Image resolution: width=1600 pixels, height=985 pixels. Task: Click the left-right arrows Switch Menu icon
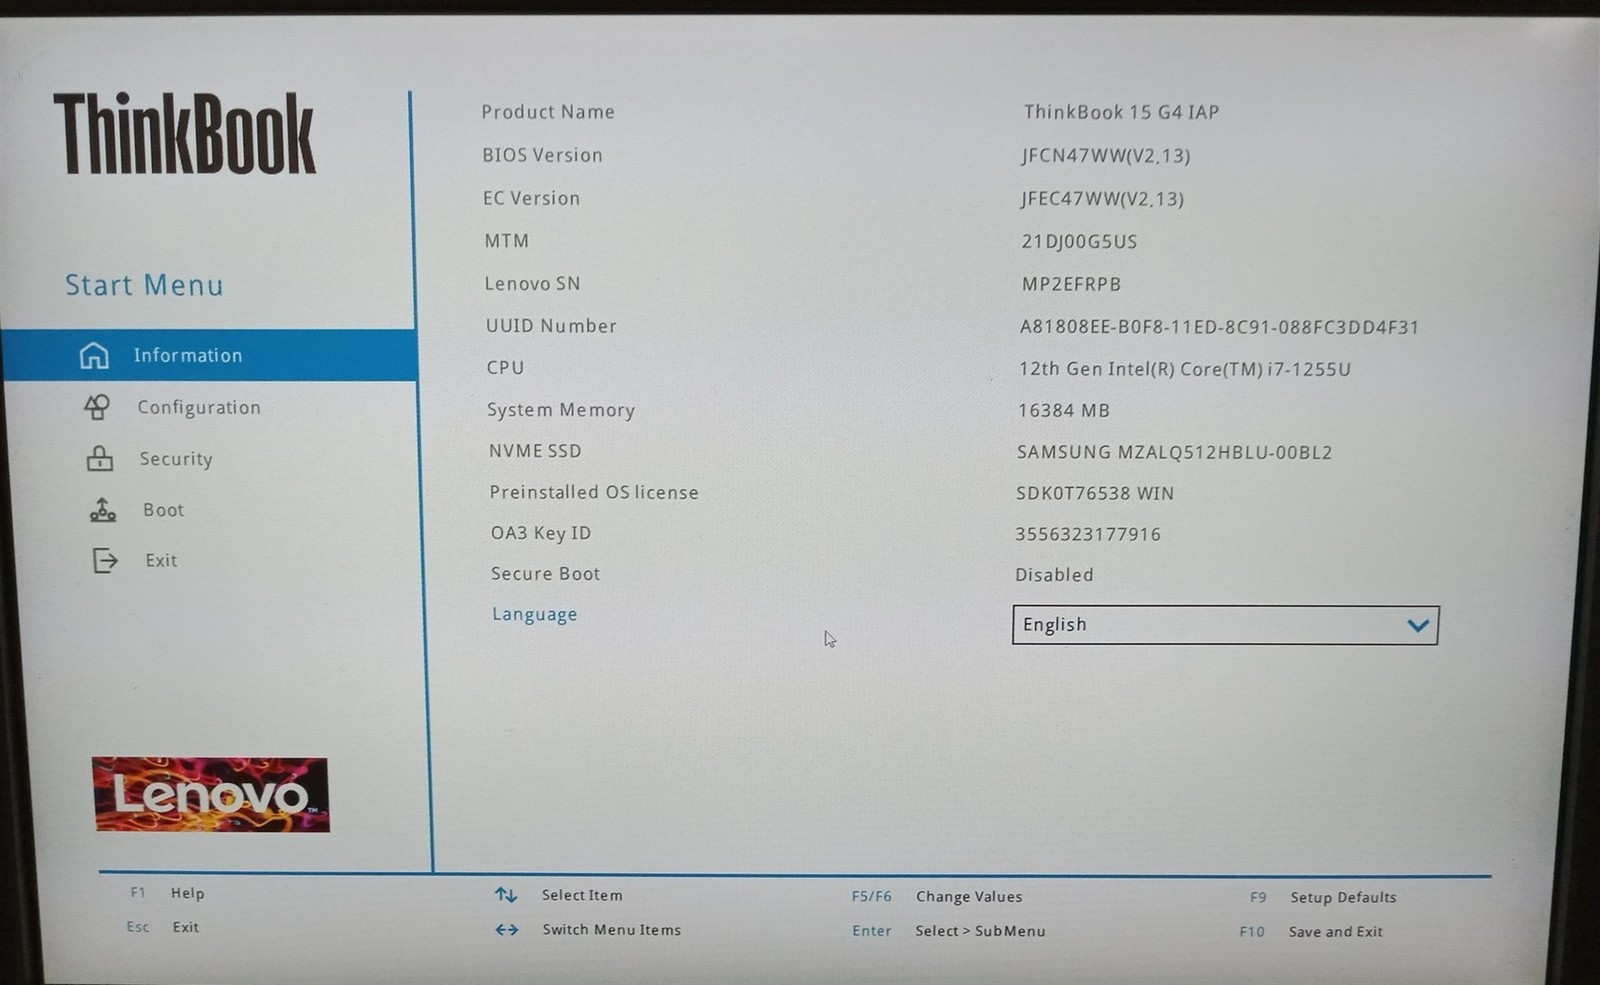(x=507, y=930)
